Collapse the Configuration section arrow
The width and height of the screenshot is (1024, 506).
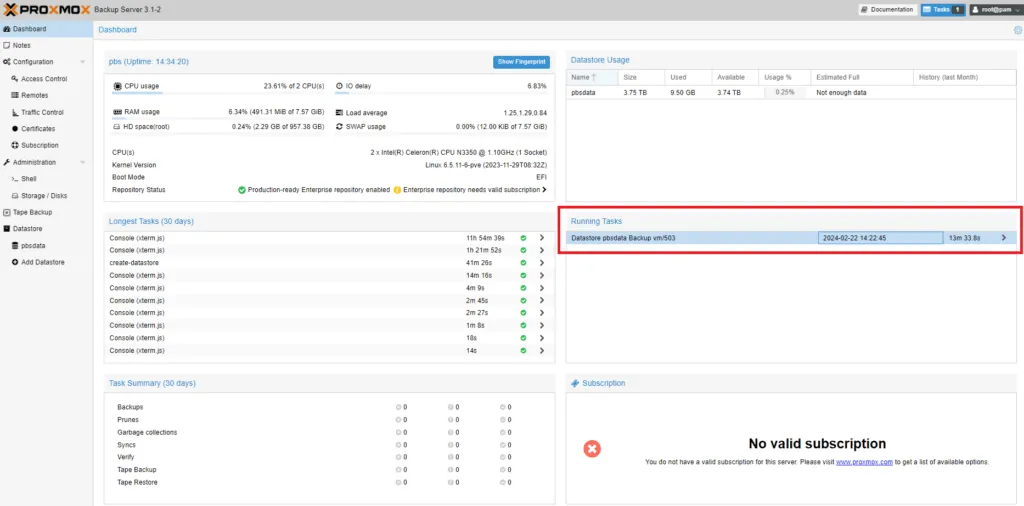tap(82, 62)
